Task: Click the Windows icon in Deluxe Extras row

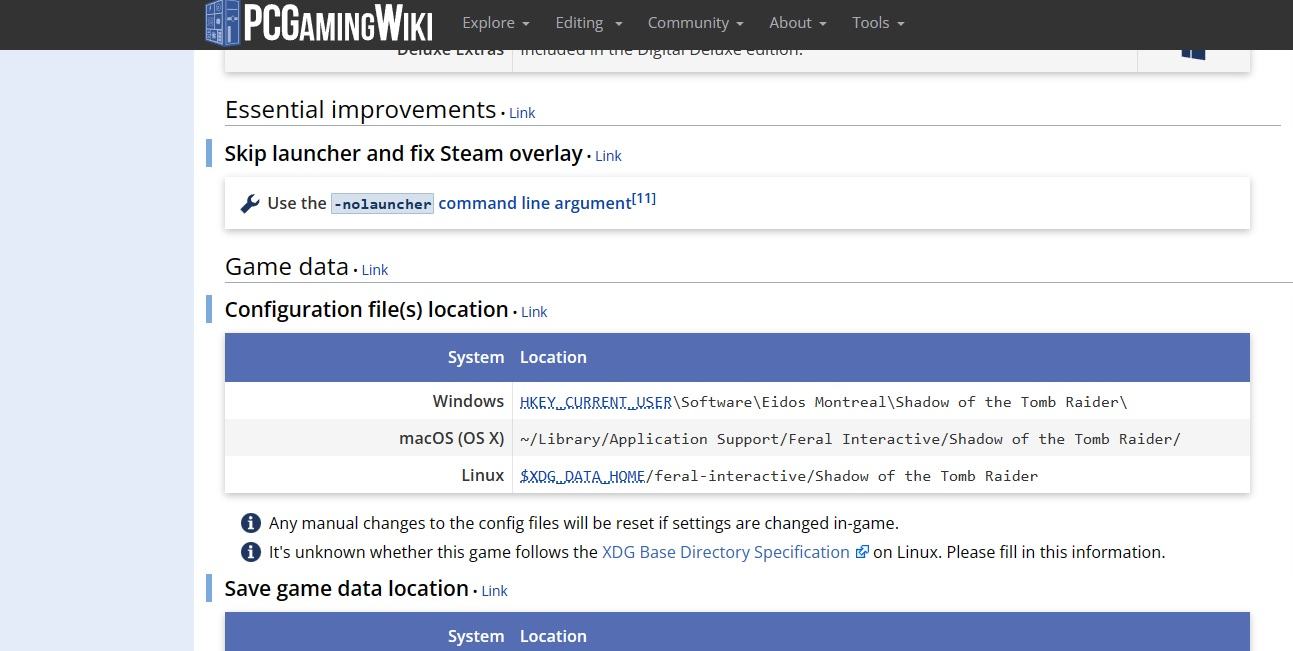Action: 1193,52
